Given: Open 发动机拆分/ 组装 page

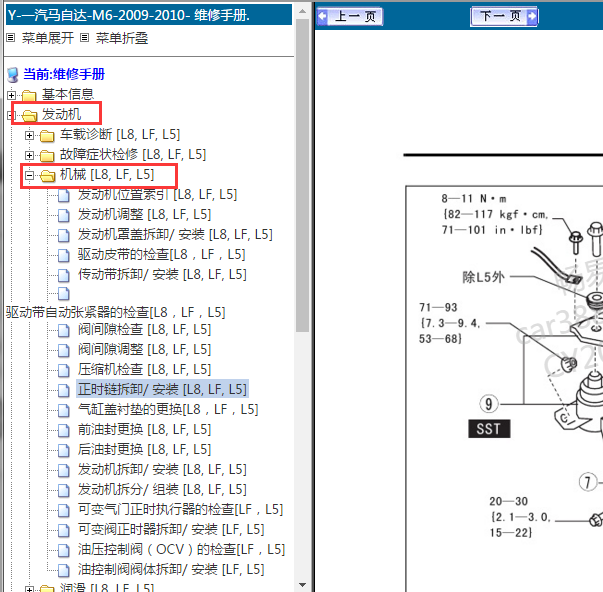Looking at the screenshot, I should pyautogui.click(x=162, y=489).
